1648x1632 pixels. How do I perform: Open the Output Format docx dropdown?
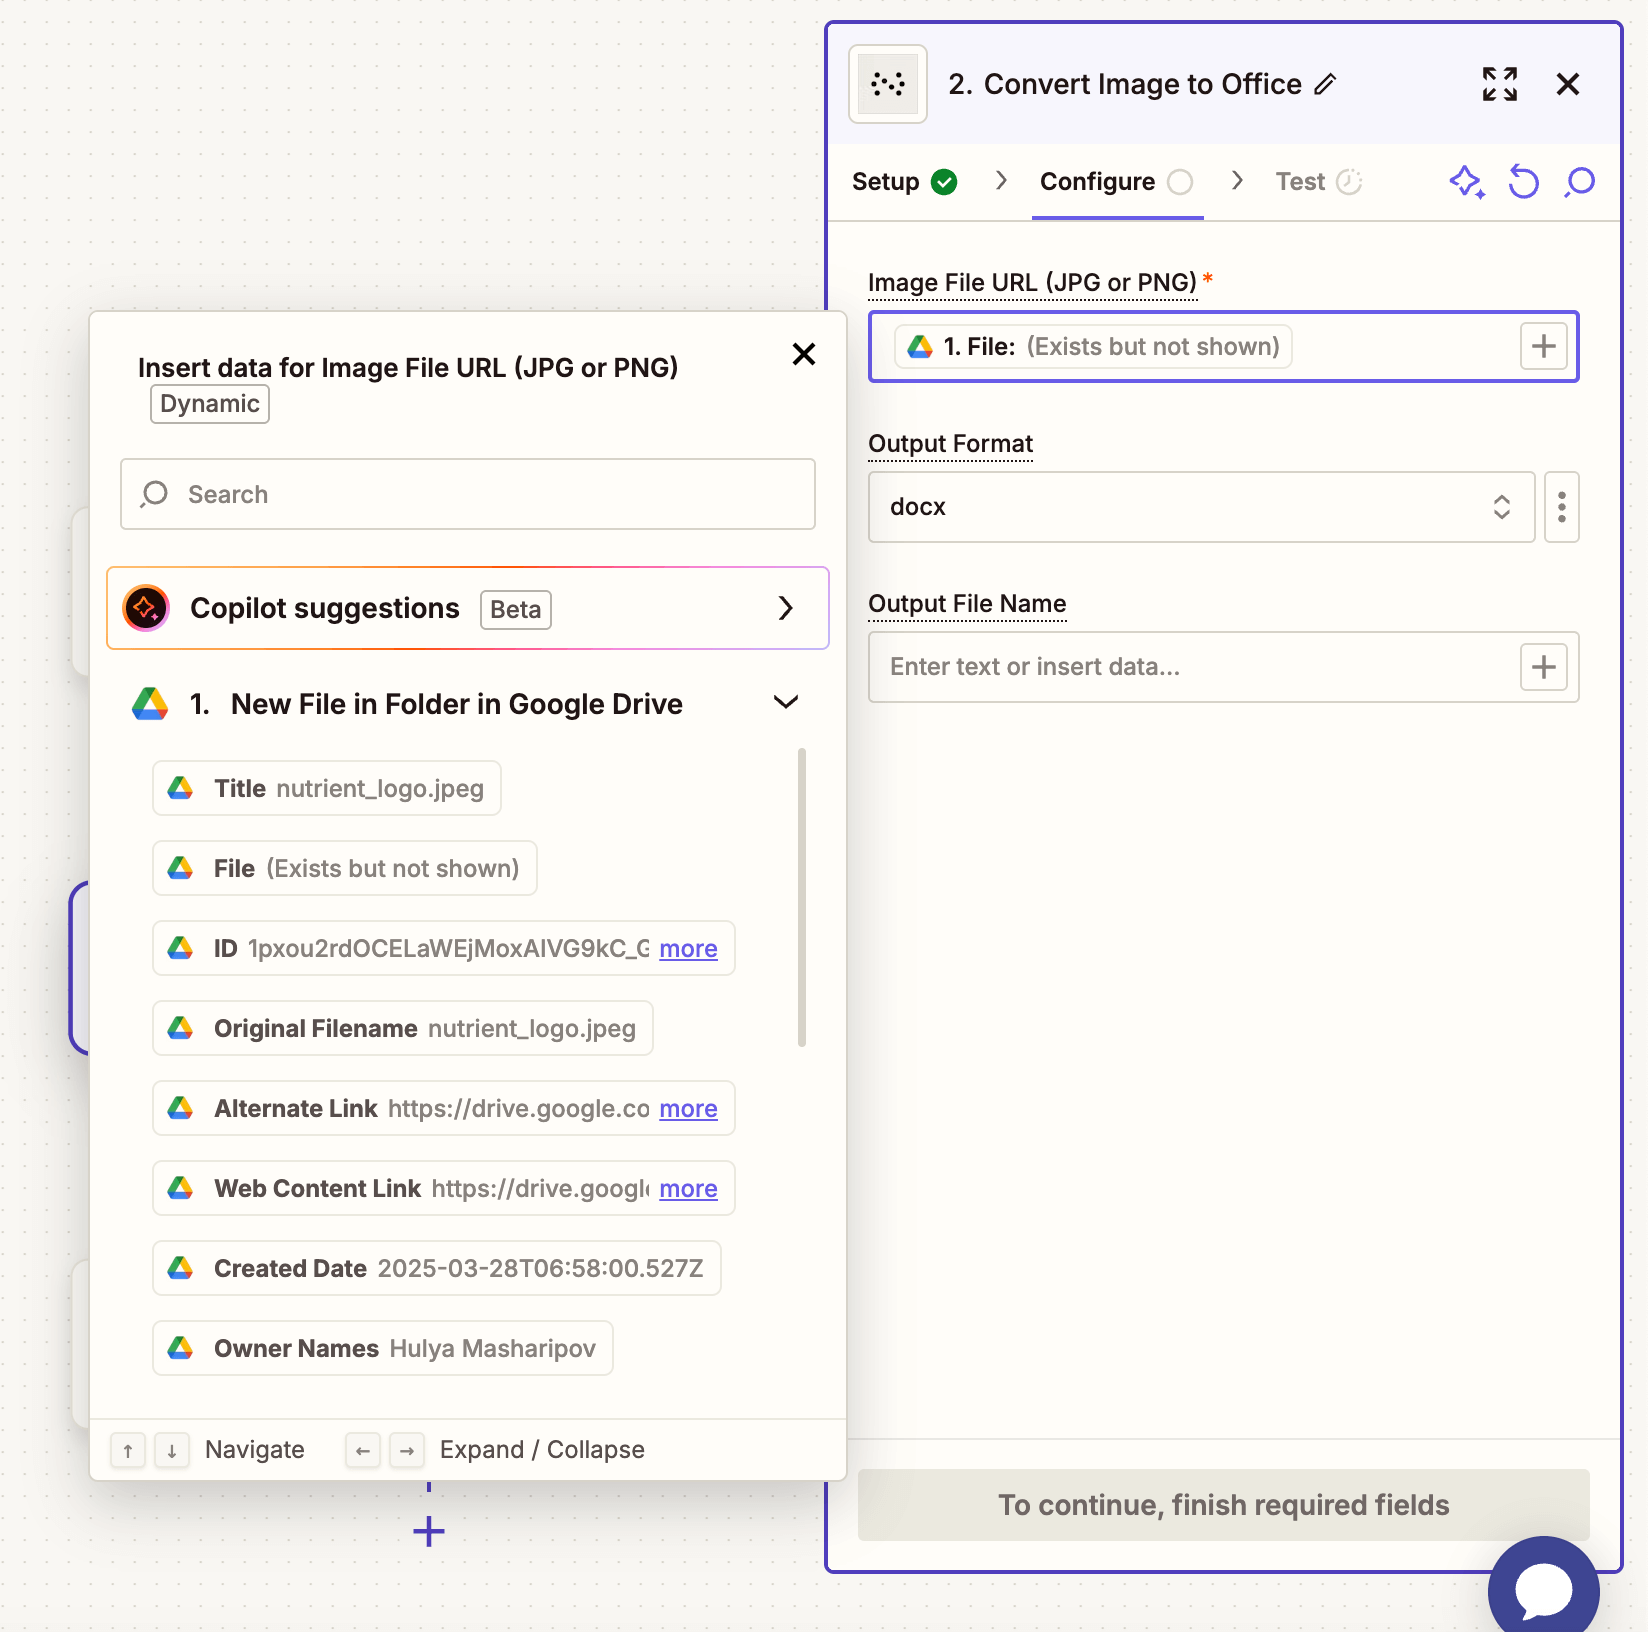pyautogui.click(x=1200, y=507)
